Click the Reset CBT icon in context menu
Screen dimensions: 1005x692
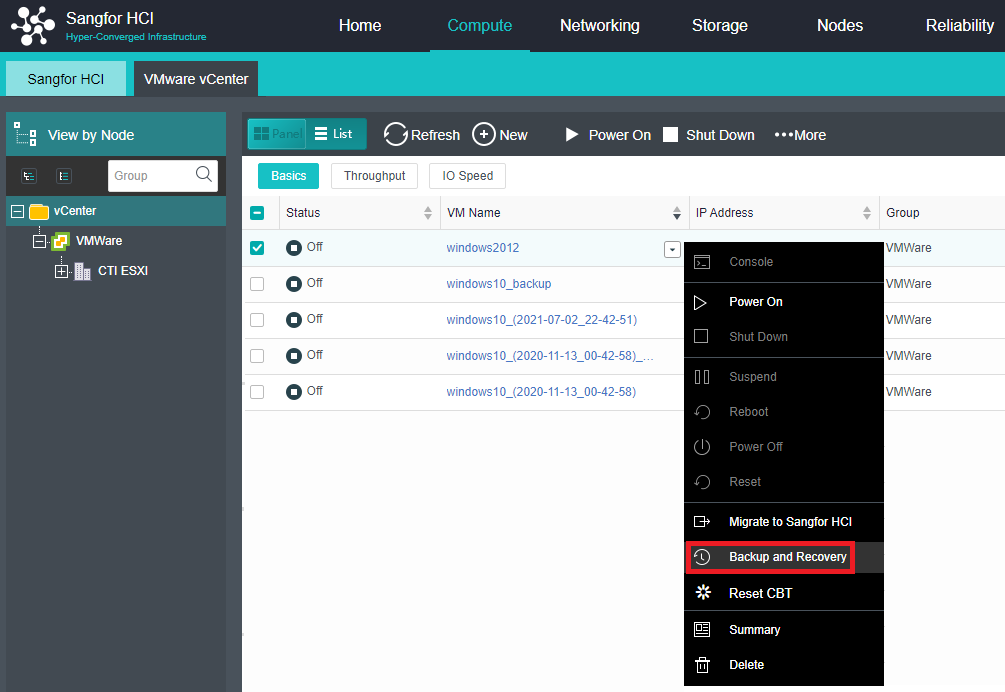click(702, 593)
